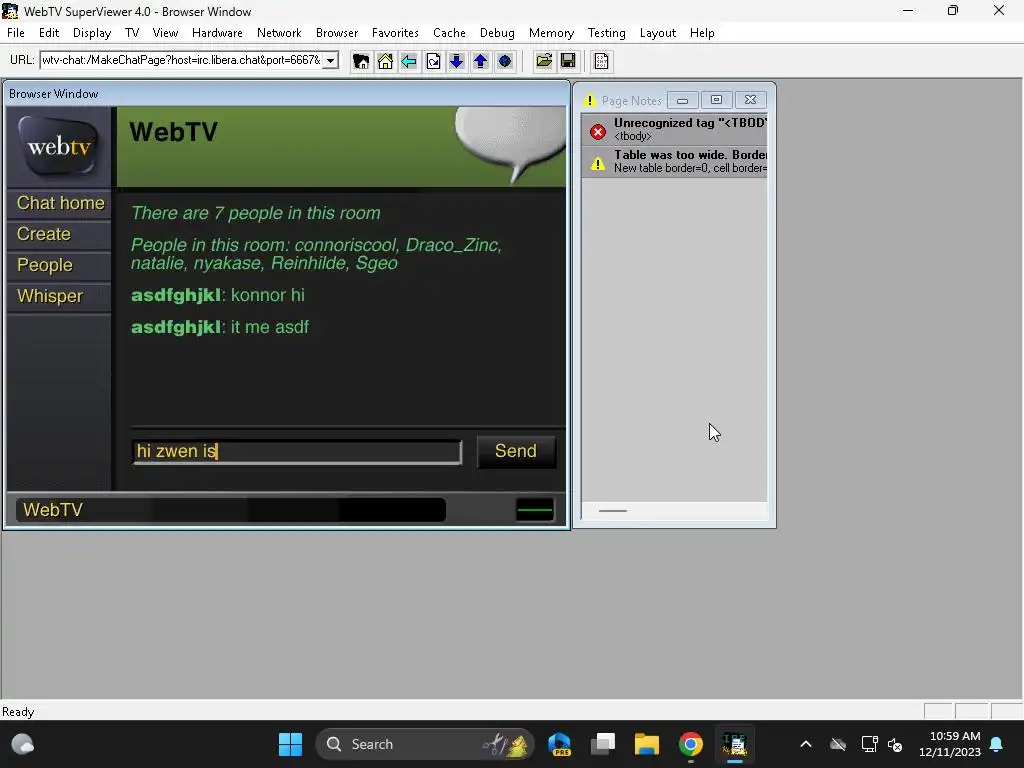Go to Chat home link
Viewport: 1024px width, 768px height.
click(x=60, y=203)
